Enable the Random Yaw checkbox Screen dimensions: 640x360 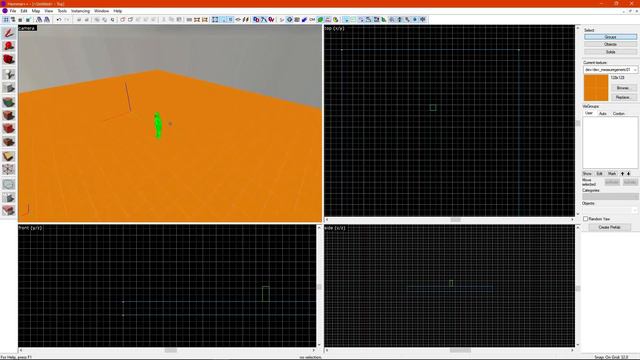[586, 219]
